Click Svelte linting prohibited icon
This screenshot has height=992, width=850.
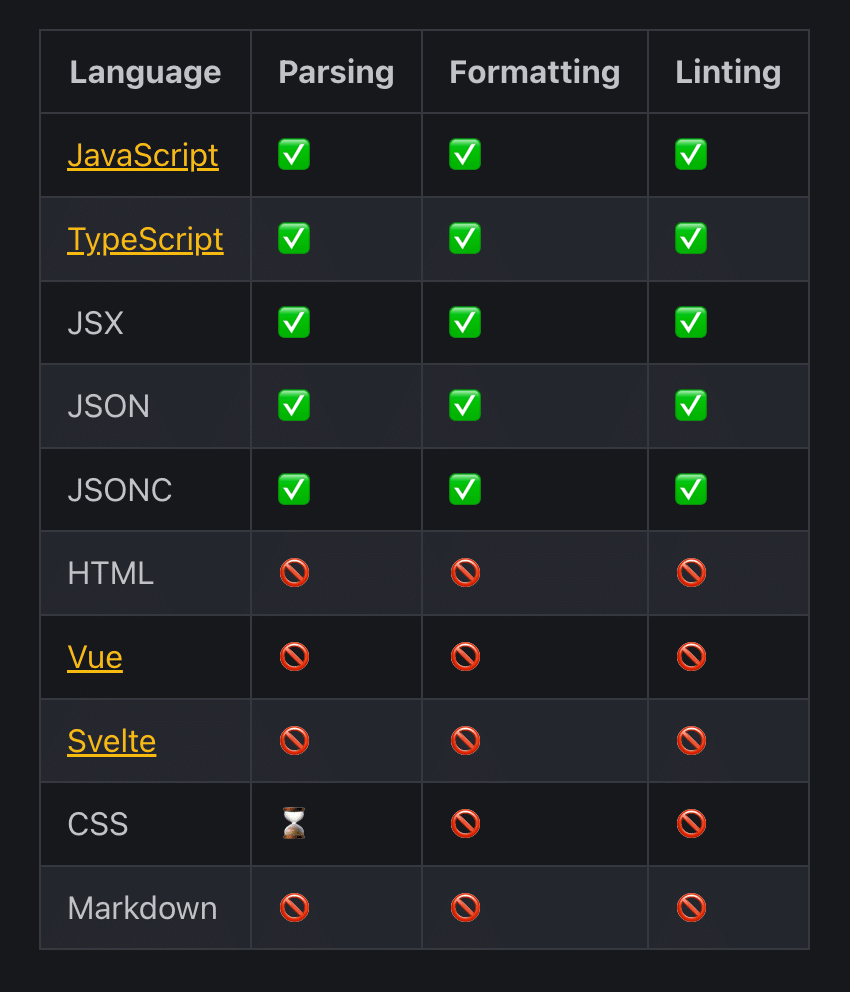pyautogui.click(x=691, y=740)
